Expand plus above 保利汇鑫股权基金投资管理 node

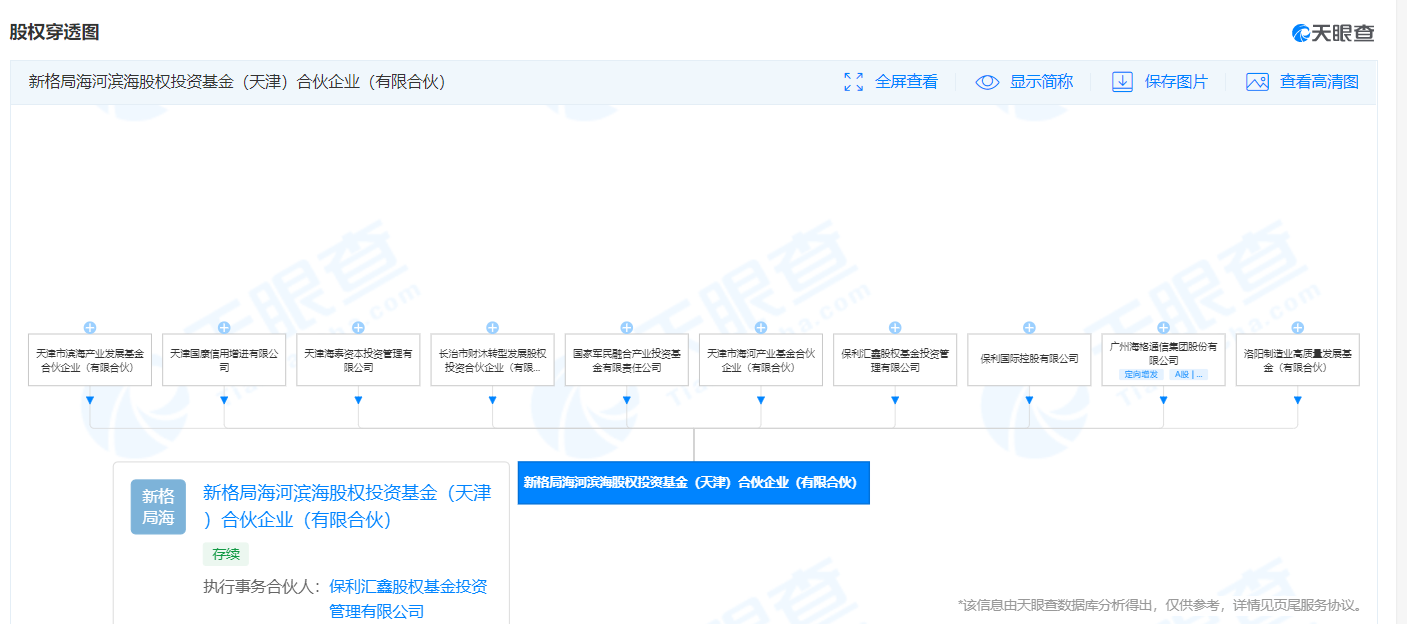[x=895, y=327]
